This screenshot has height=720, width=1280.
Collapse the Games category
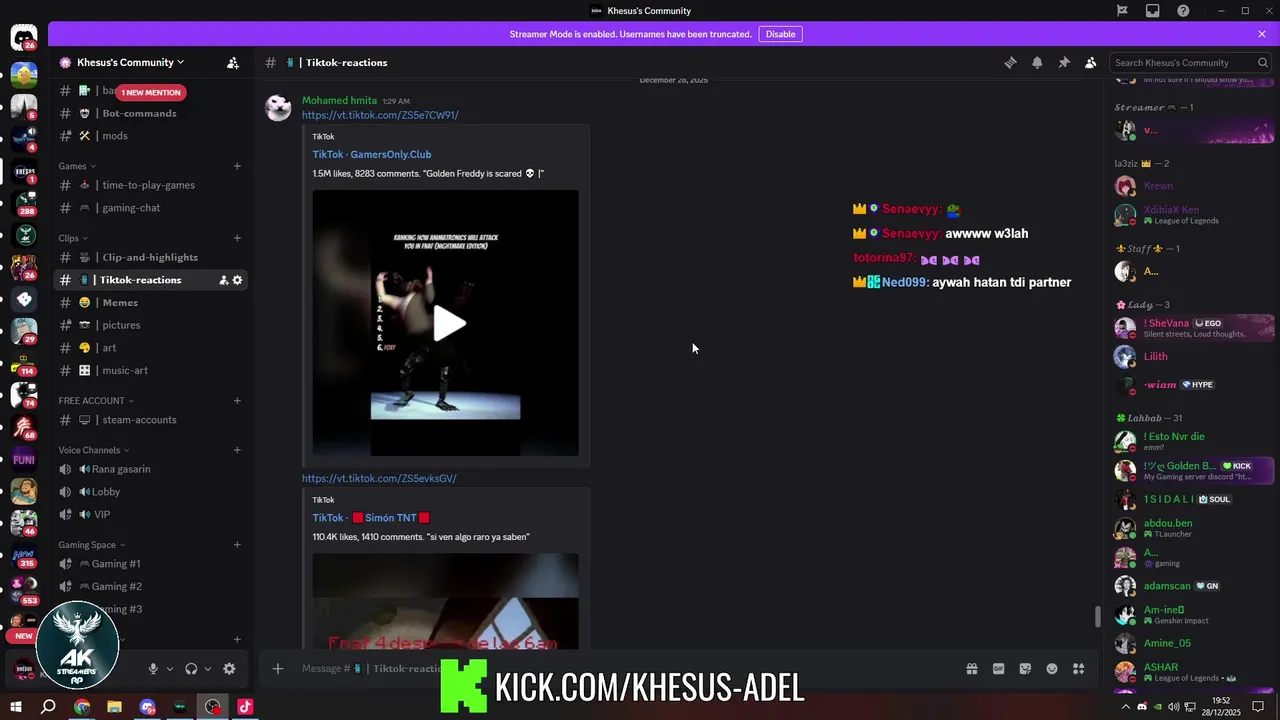(77, 166)
